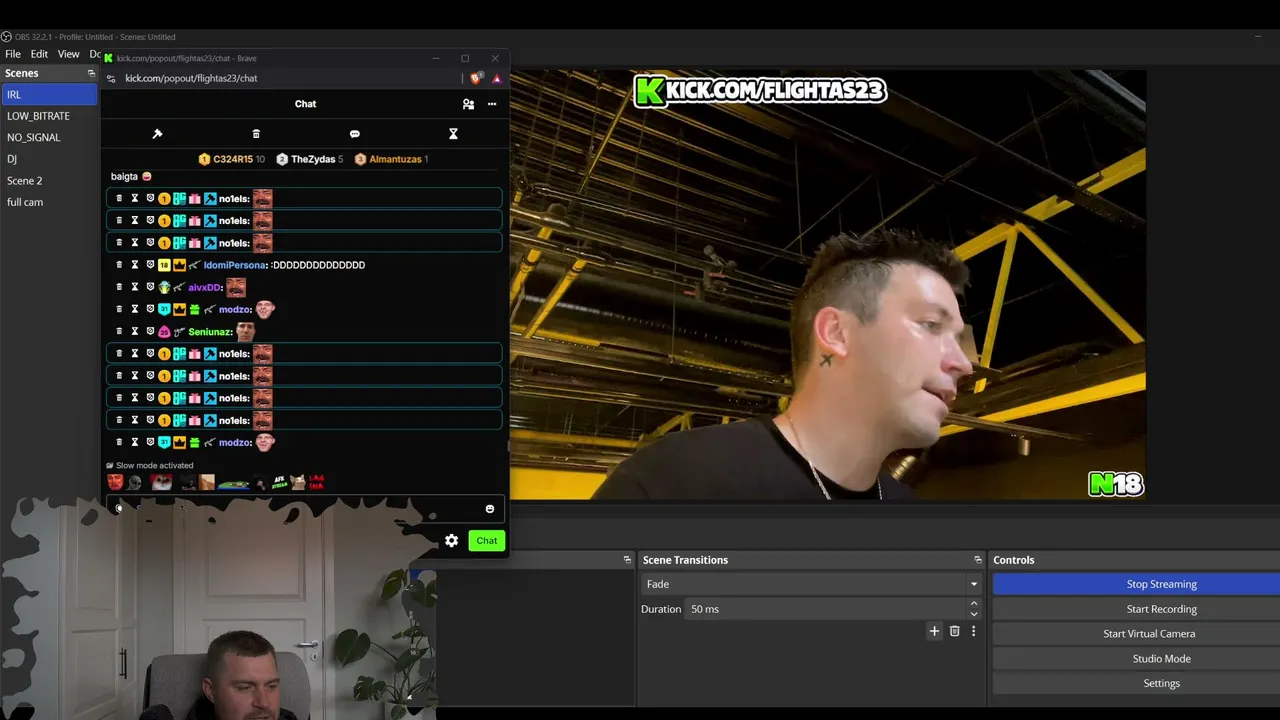Click the Brave Rewards triangle icon
The width and height of the screenshot is (1280, 720).
[496, 78]
